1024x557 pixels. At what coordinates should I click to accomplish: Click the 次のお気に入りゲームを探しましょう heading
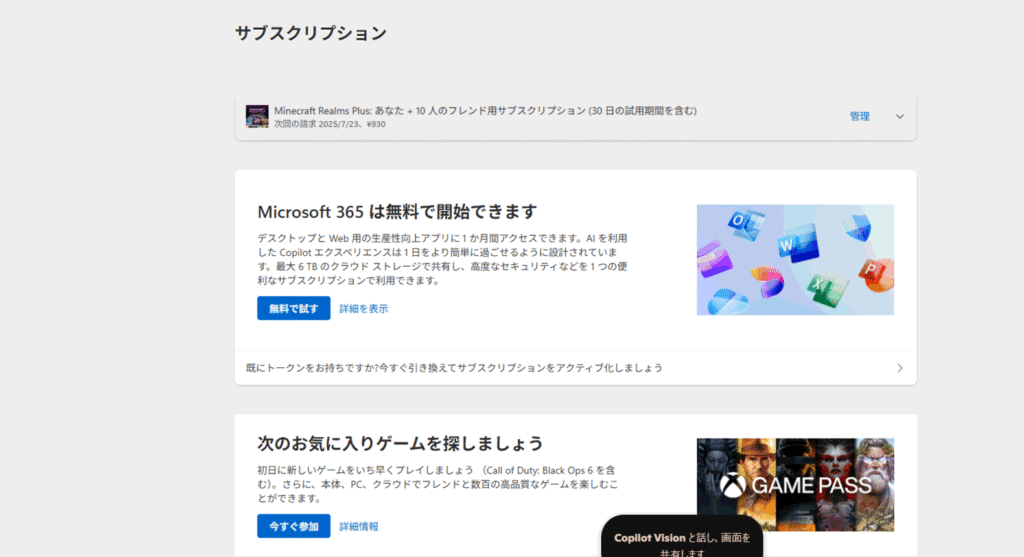click(400, 443)
